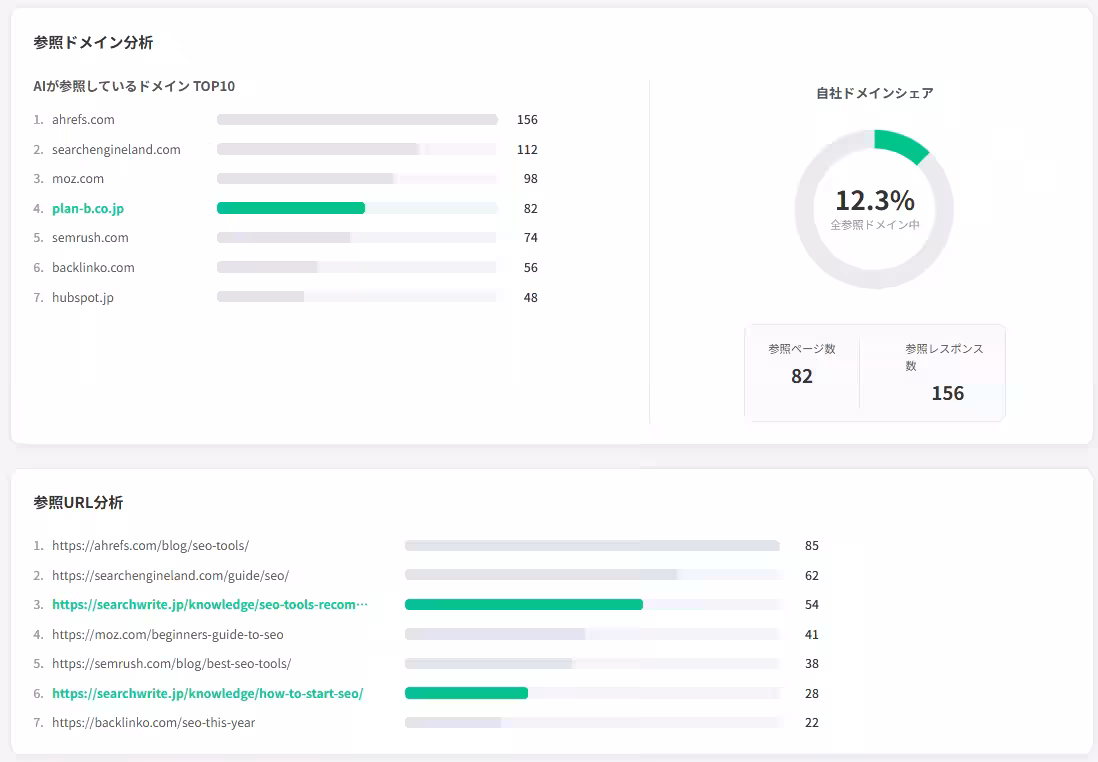Click the value 74 beside semrush.com
The image size is (1098, 762).
pyautogui.click(x=531, y=238)
